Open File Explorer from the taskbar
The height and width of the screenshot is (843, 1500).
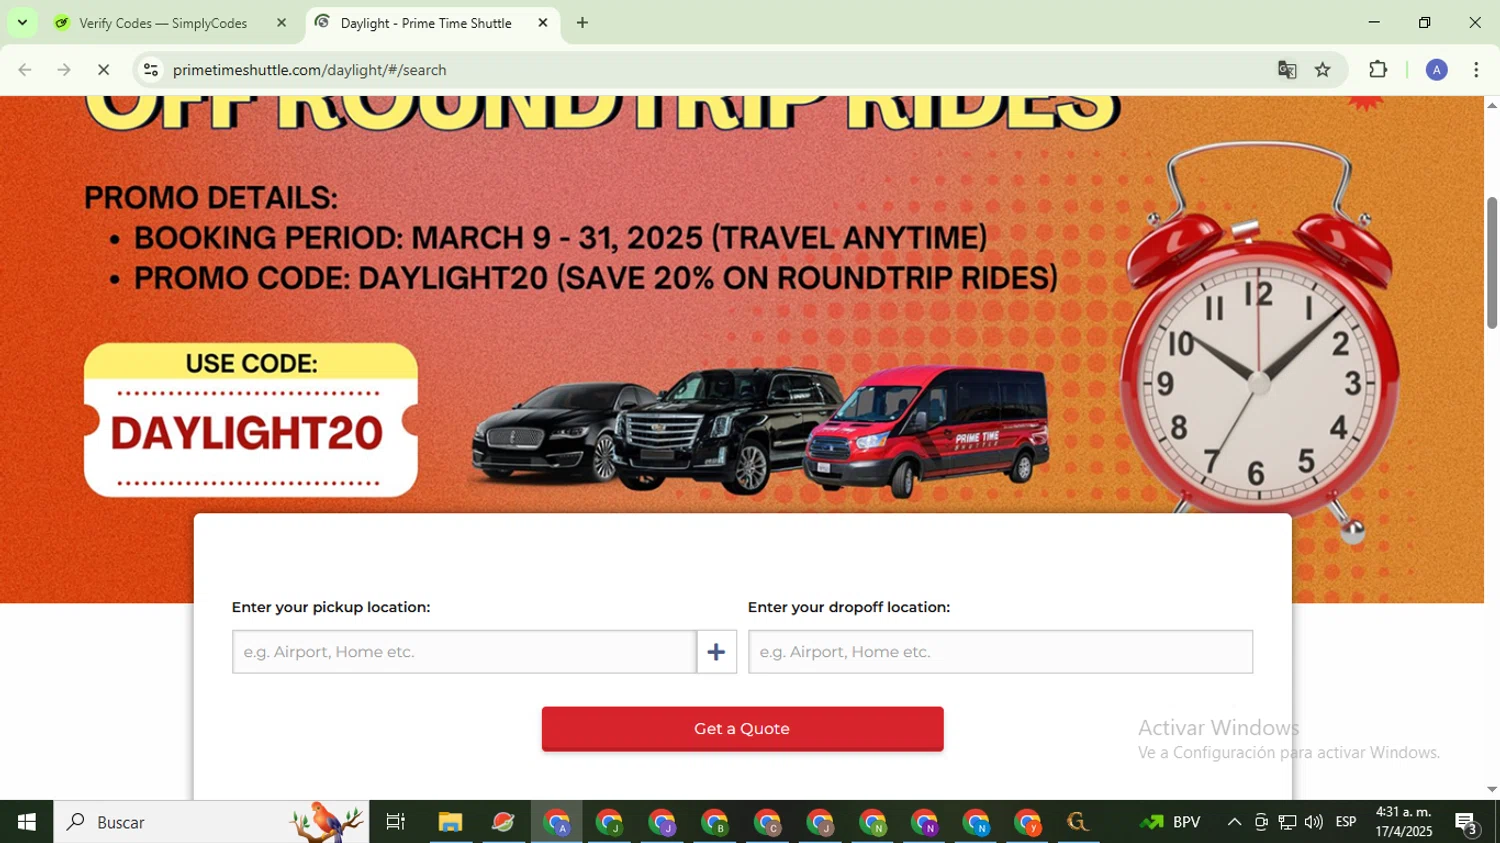point(450,822)
